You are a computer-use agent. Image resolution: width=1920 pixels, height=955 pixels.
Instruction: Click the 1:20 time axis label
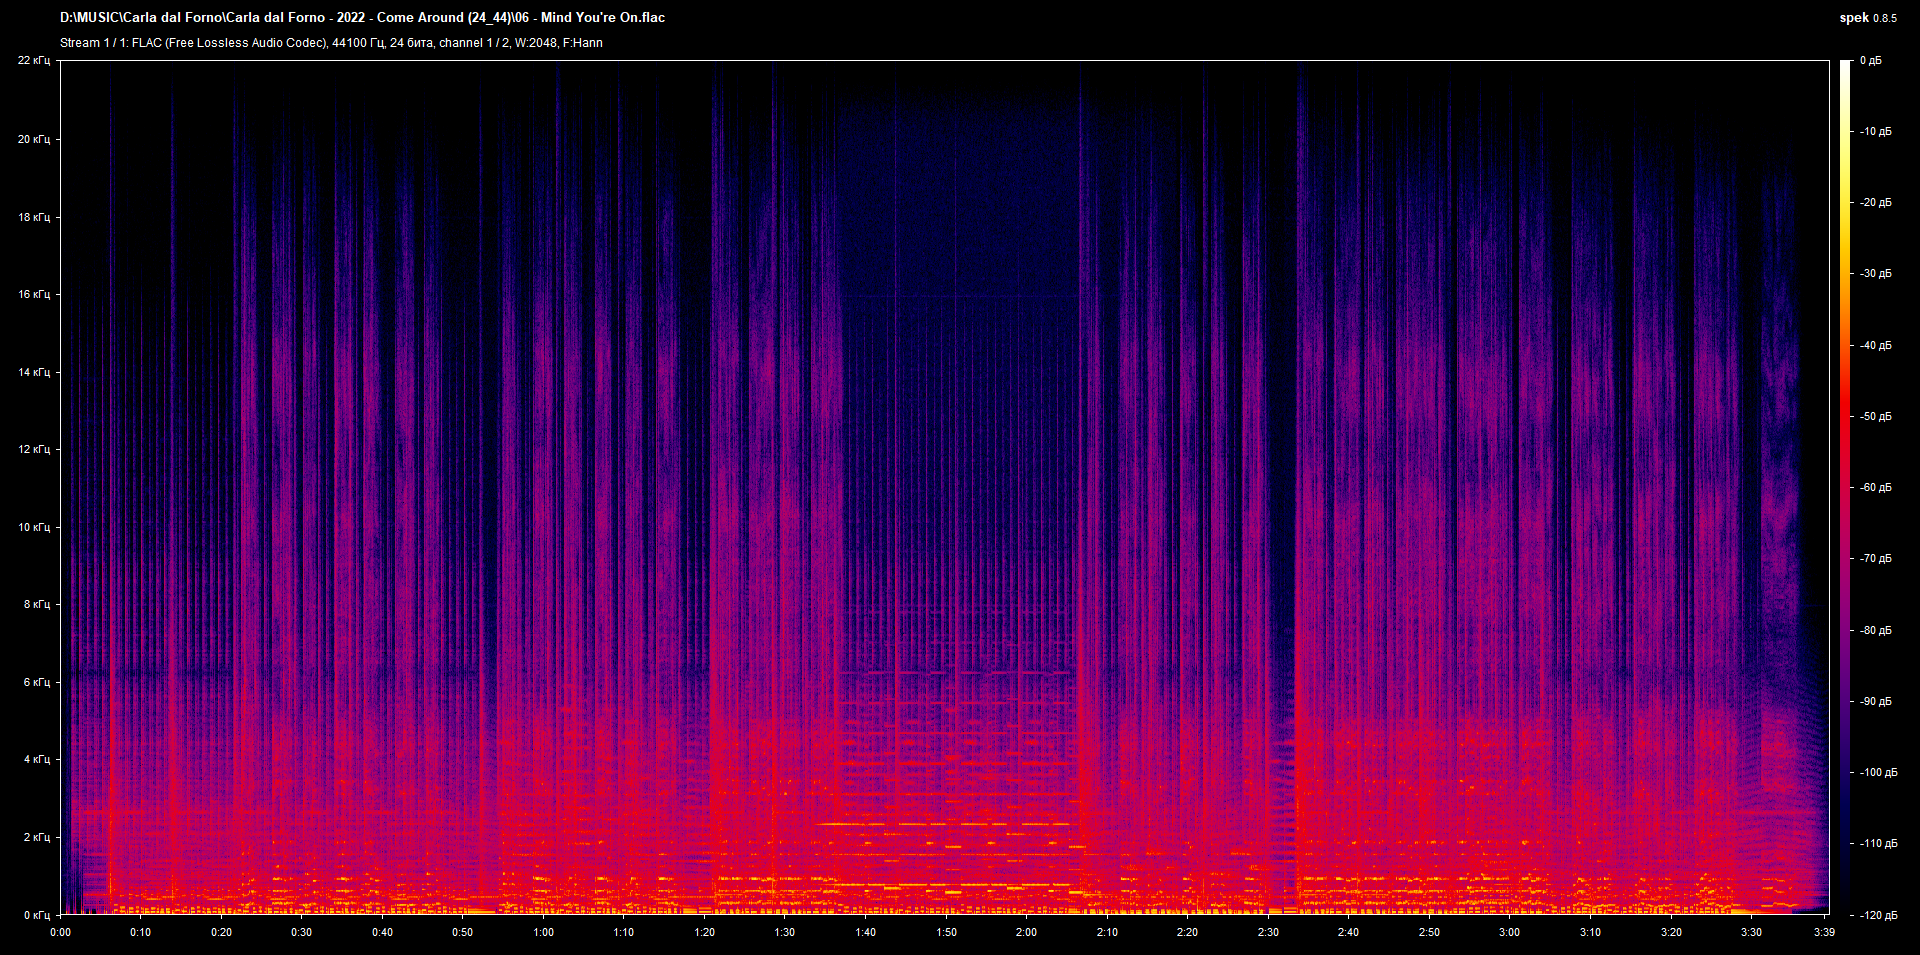[x=704, y=932]
